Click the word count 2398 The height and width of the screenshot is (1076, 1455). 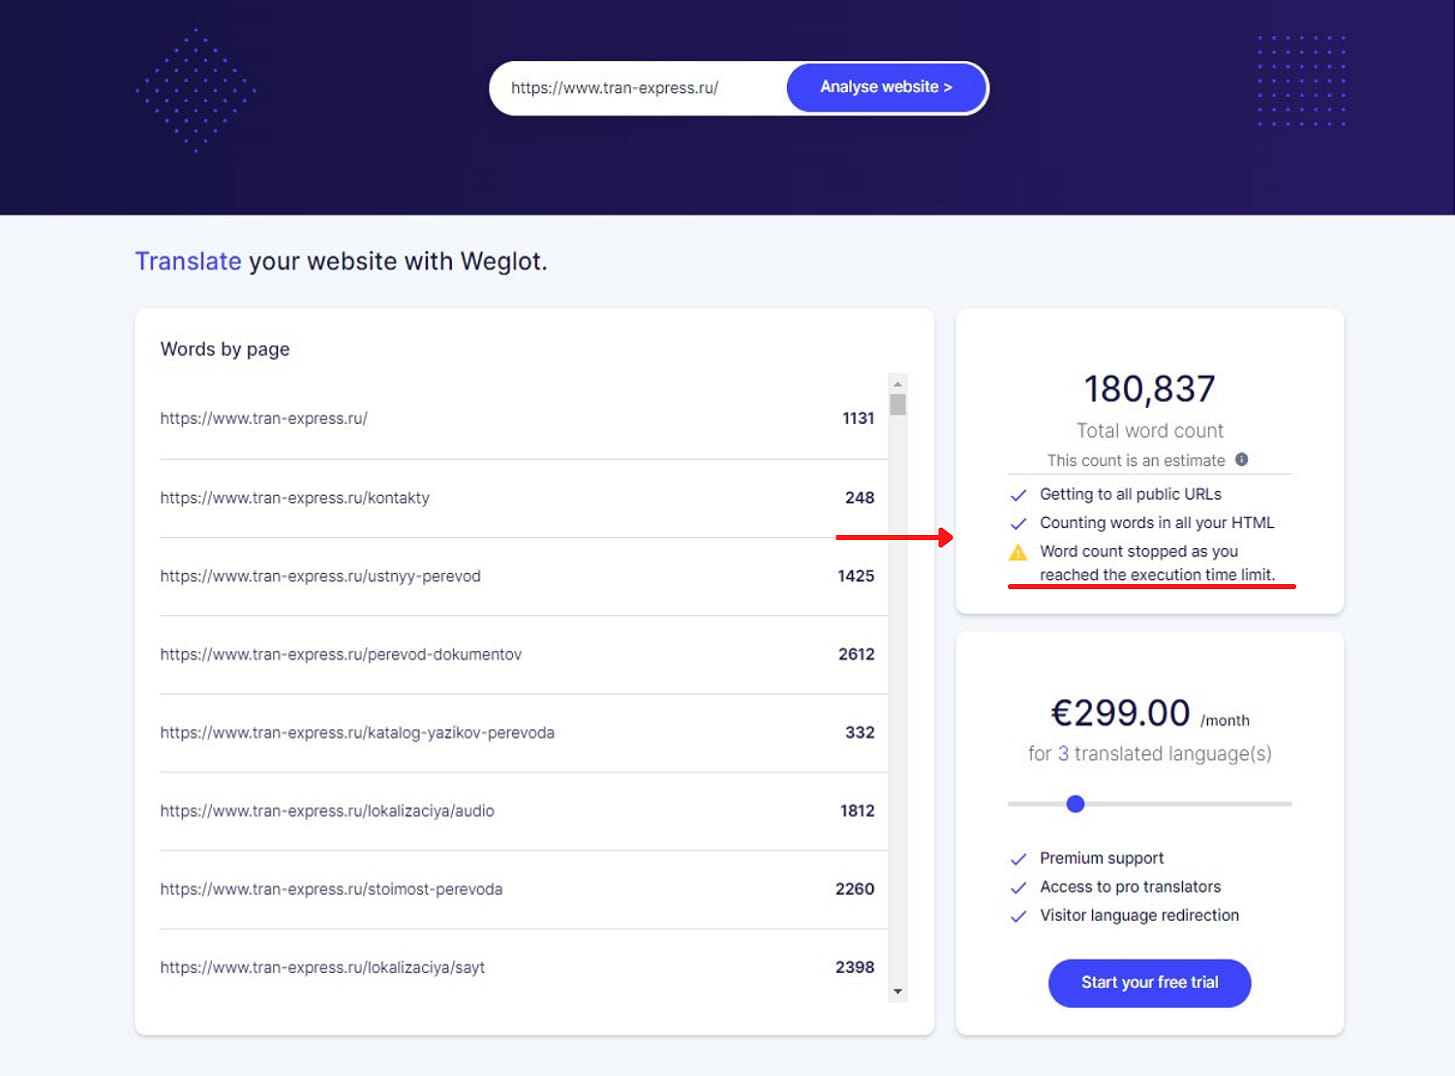(x=855, y=967)
